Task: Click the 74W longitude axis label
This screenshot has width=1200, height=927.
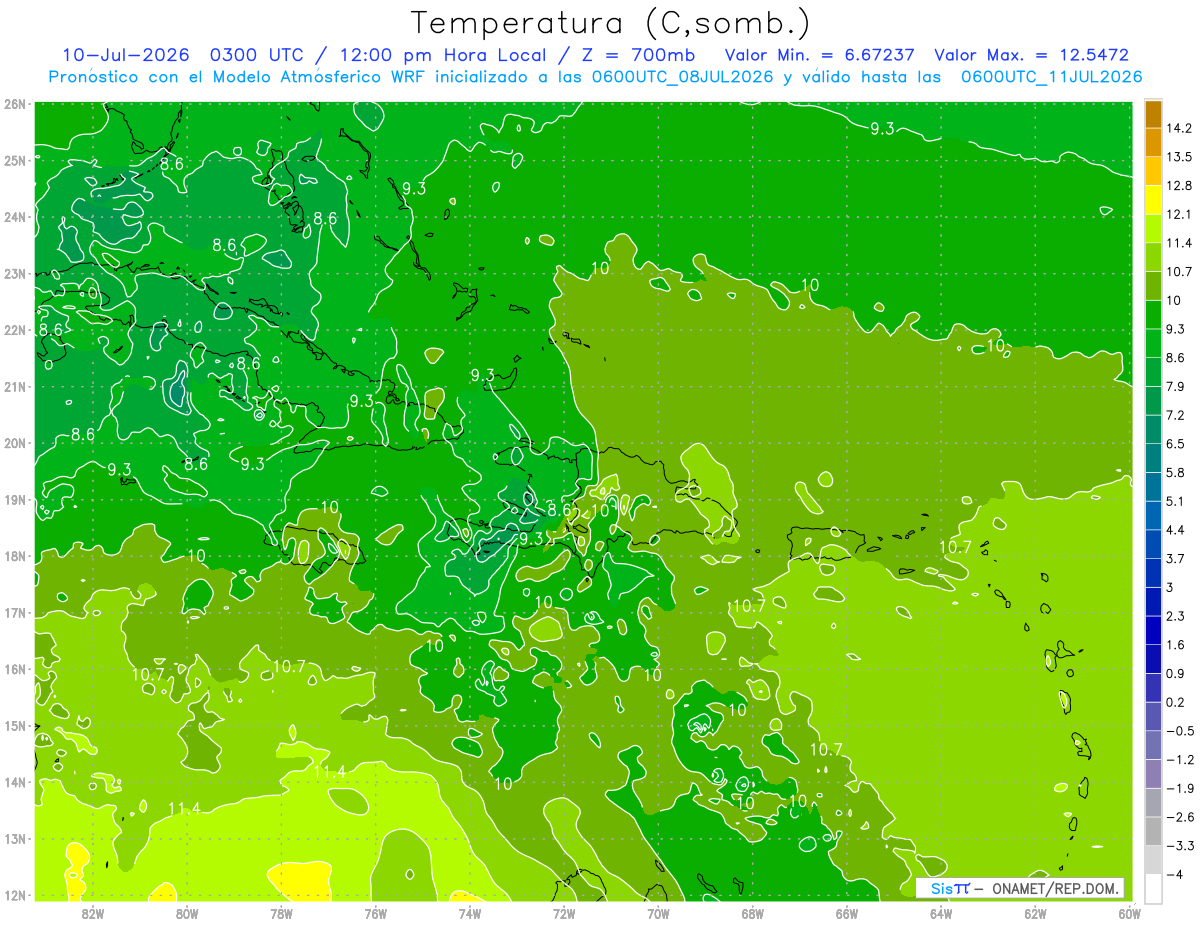Action: pos(470,914)
